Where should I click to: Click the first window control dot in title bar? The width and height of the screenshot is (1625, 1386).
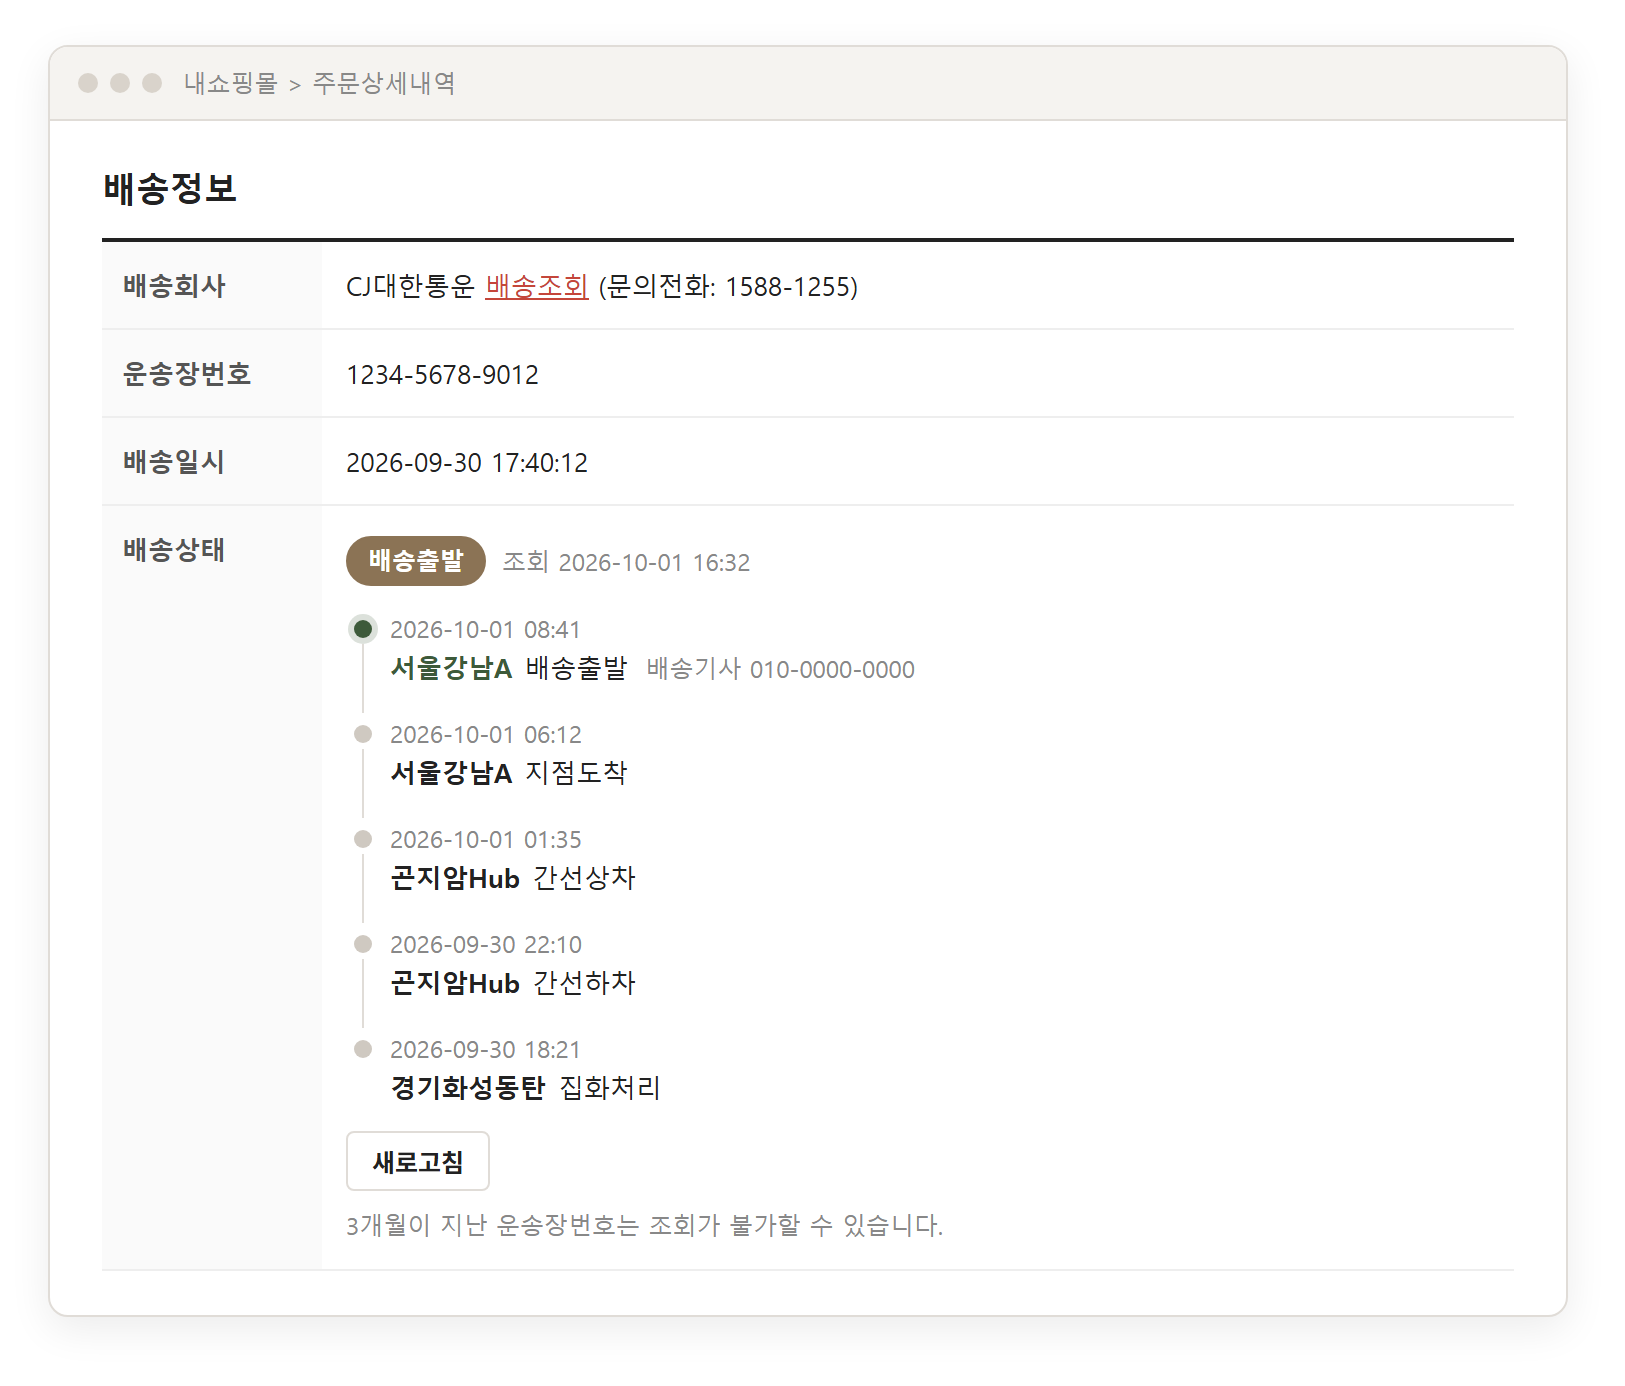click(88, 83)
